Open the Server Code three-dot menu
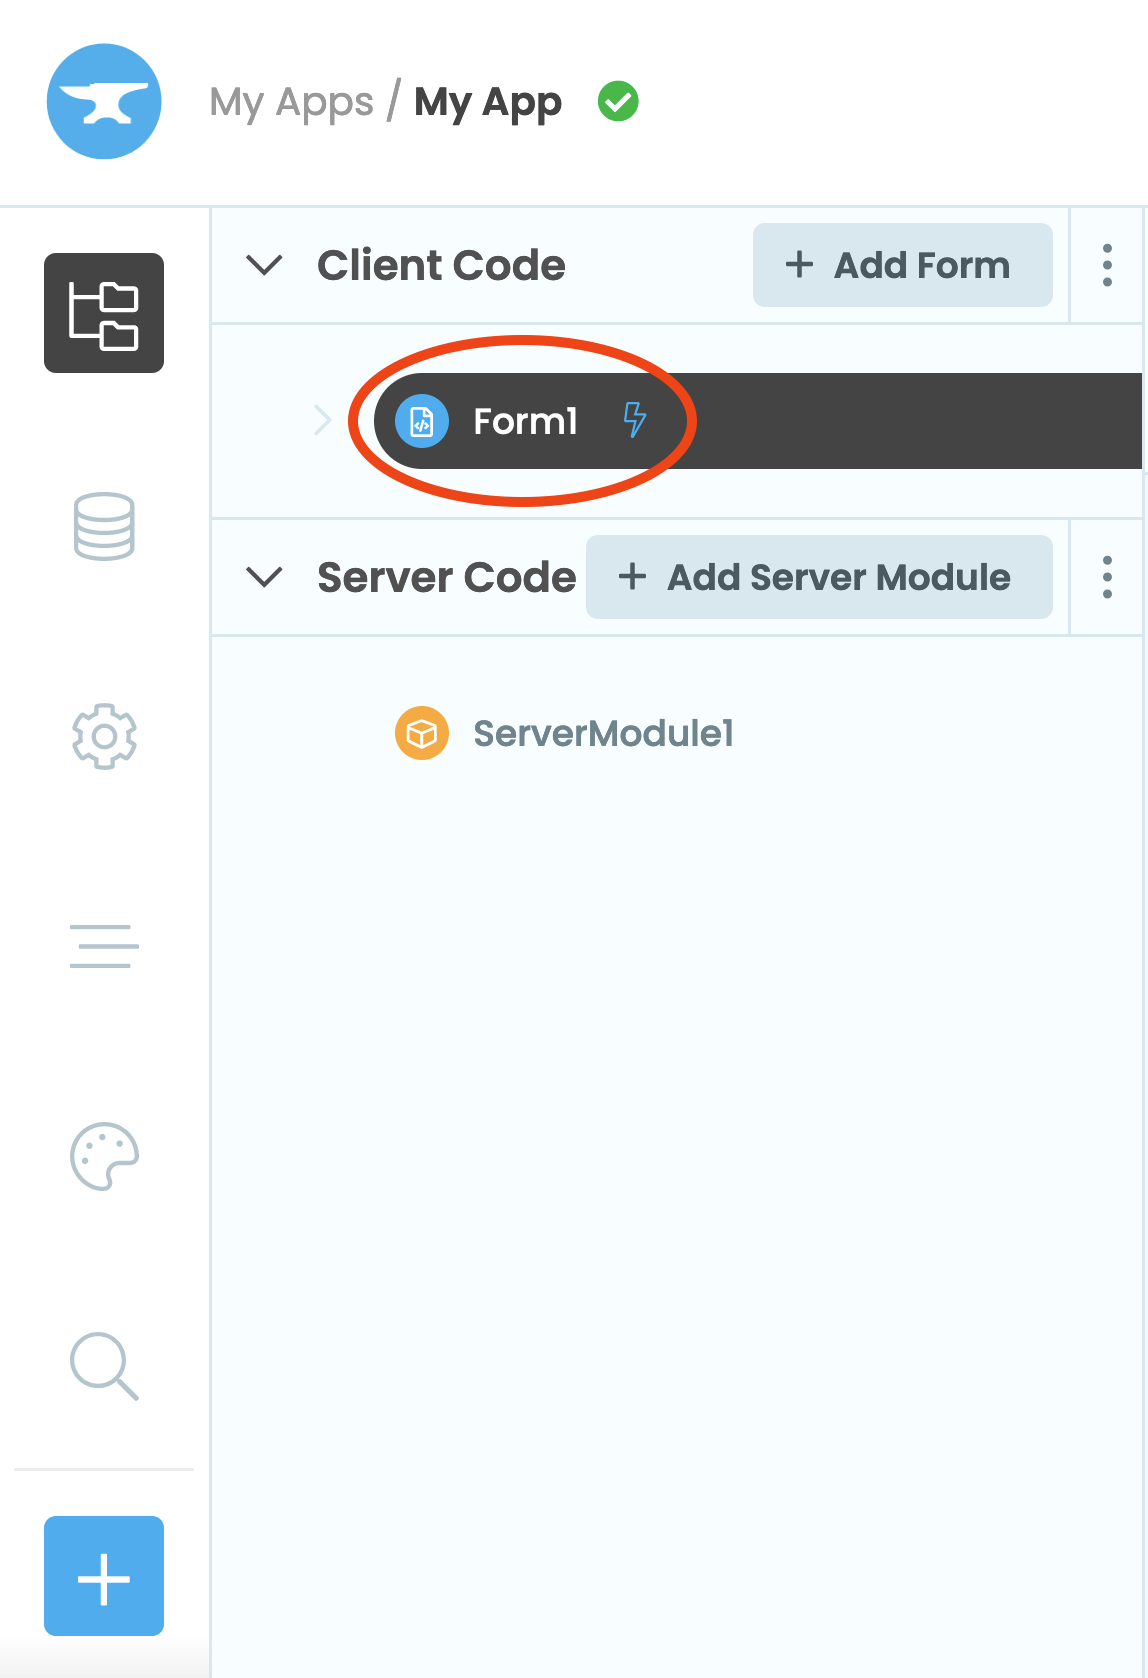Viewport: 1148px width, 1678px height. click(1108, 577)
